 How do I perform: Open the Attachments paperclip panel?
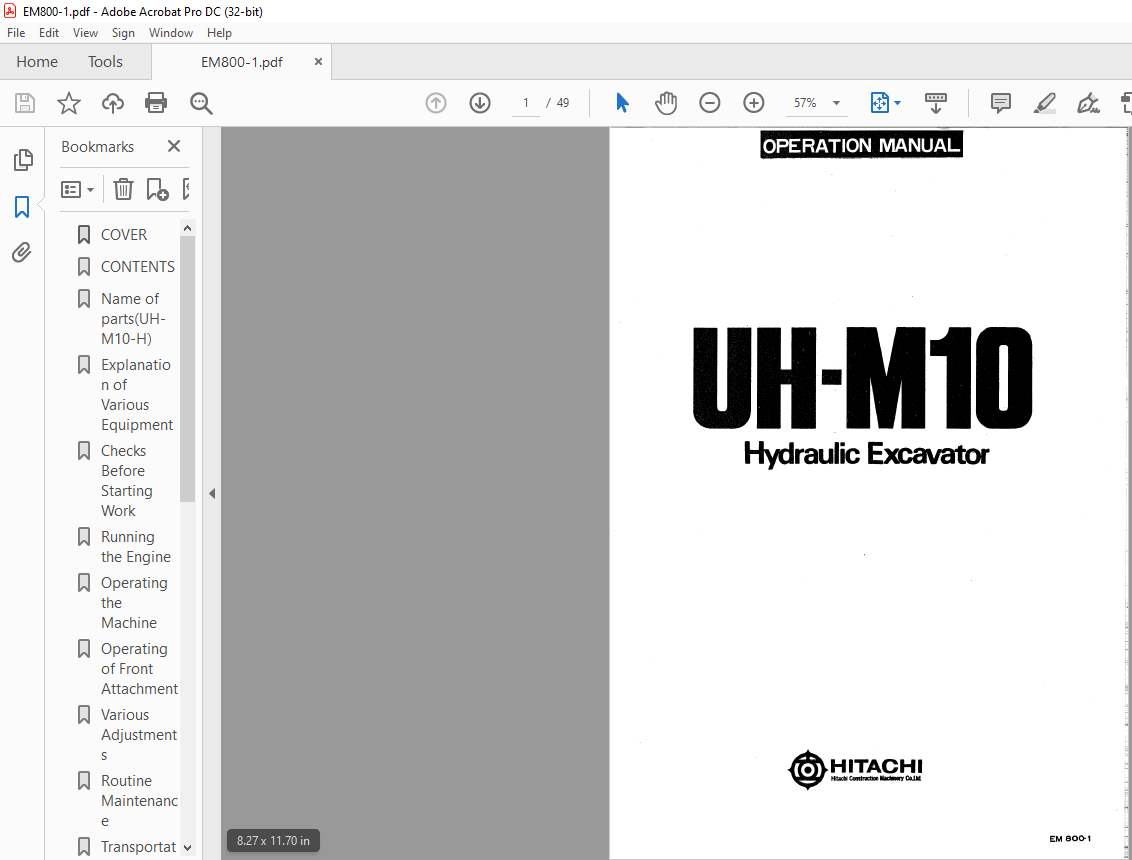coord(22,253)
